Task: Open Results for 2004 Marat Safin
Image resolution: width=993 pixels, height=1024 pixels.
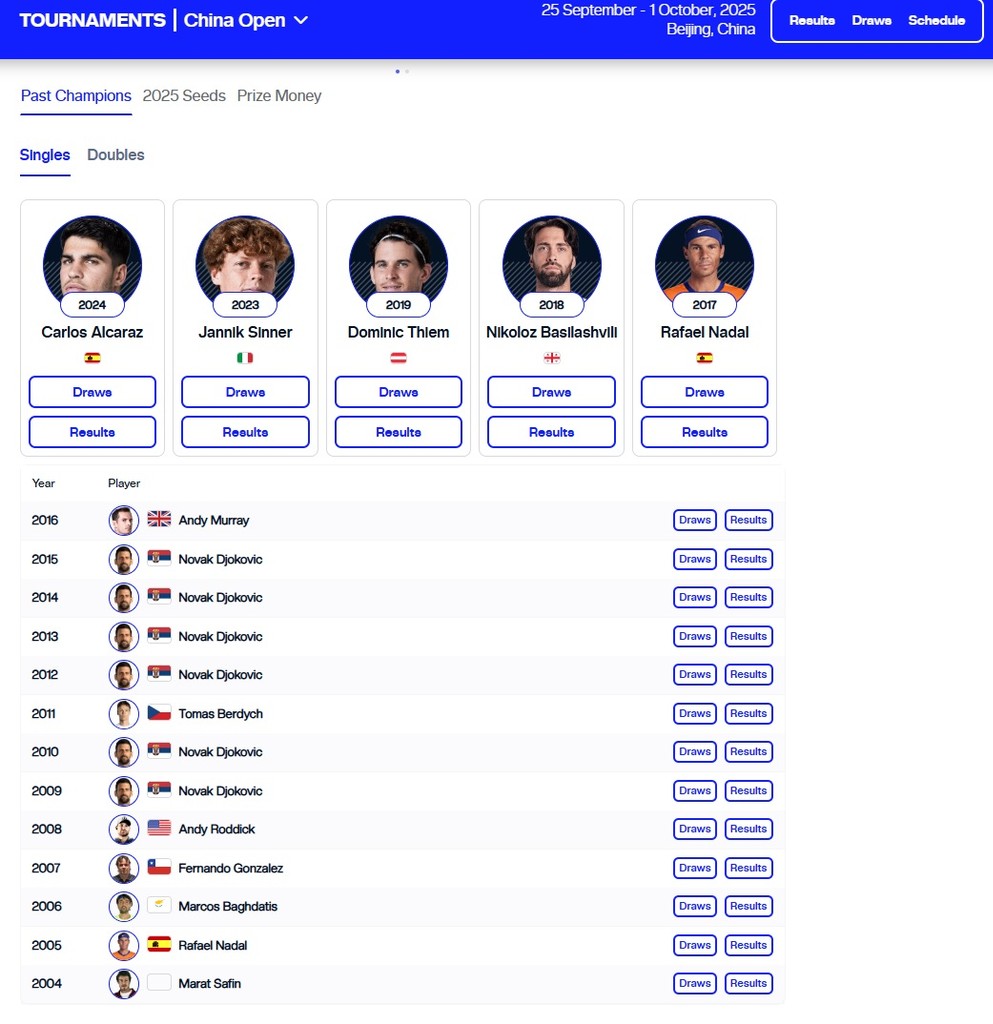Action: 748,984
